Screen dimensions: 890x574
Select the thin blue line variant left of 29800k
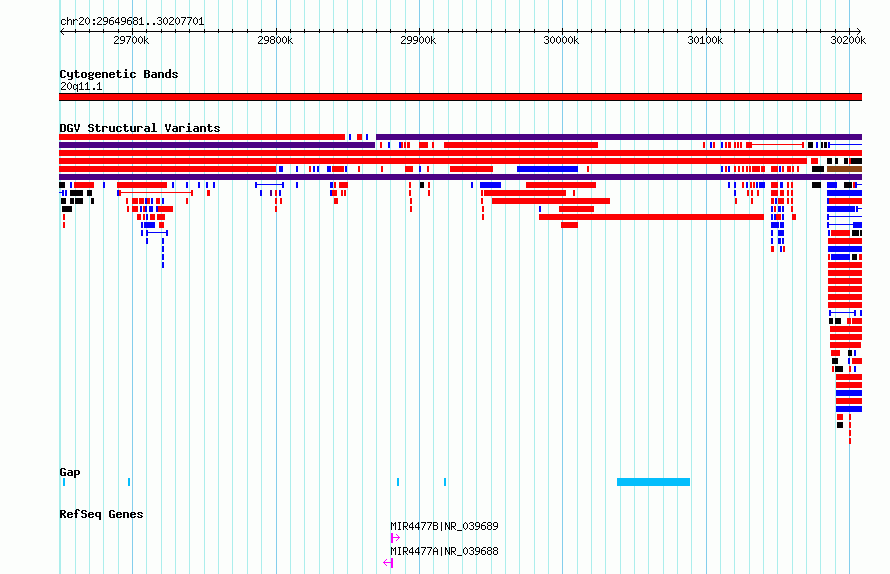tap(270, 185)
